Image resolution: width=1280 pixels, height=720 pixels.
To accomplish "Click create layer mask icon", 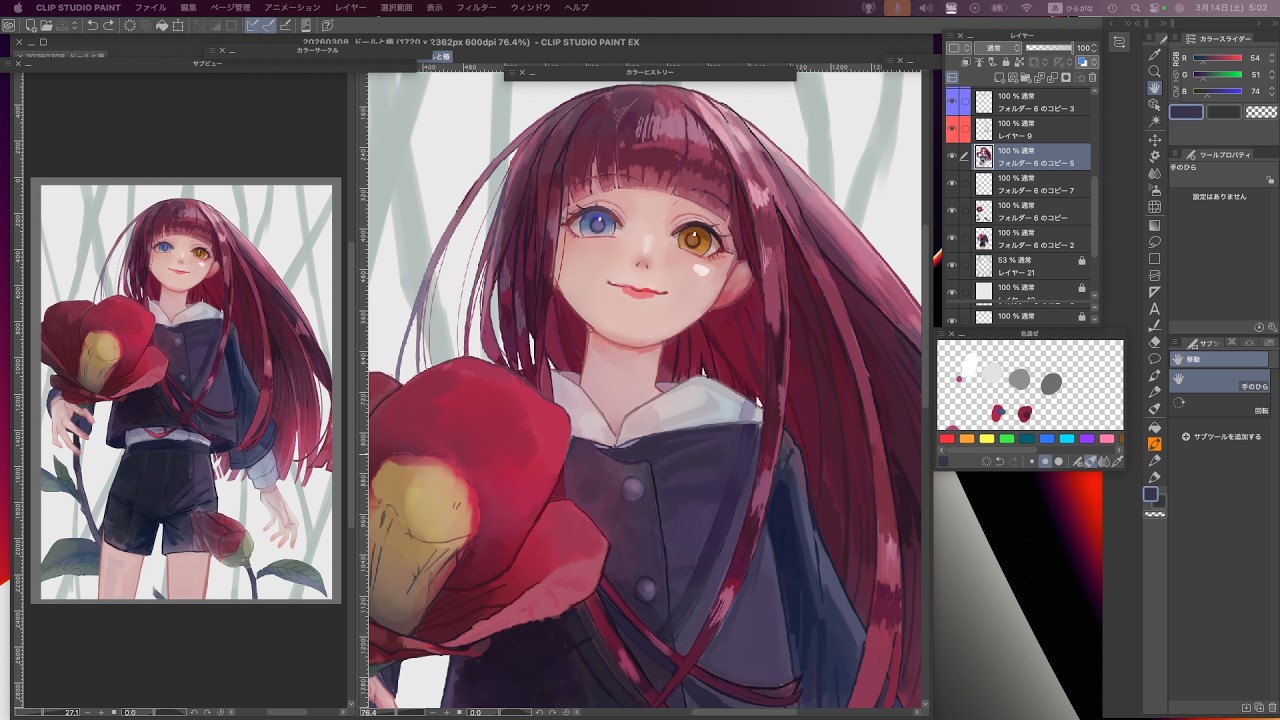I will (x=1066, y=77).
